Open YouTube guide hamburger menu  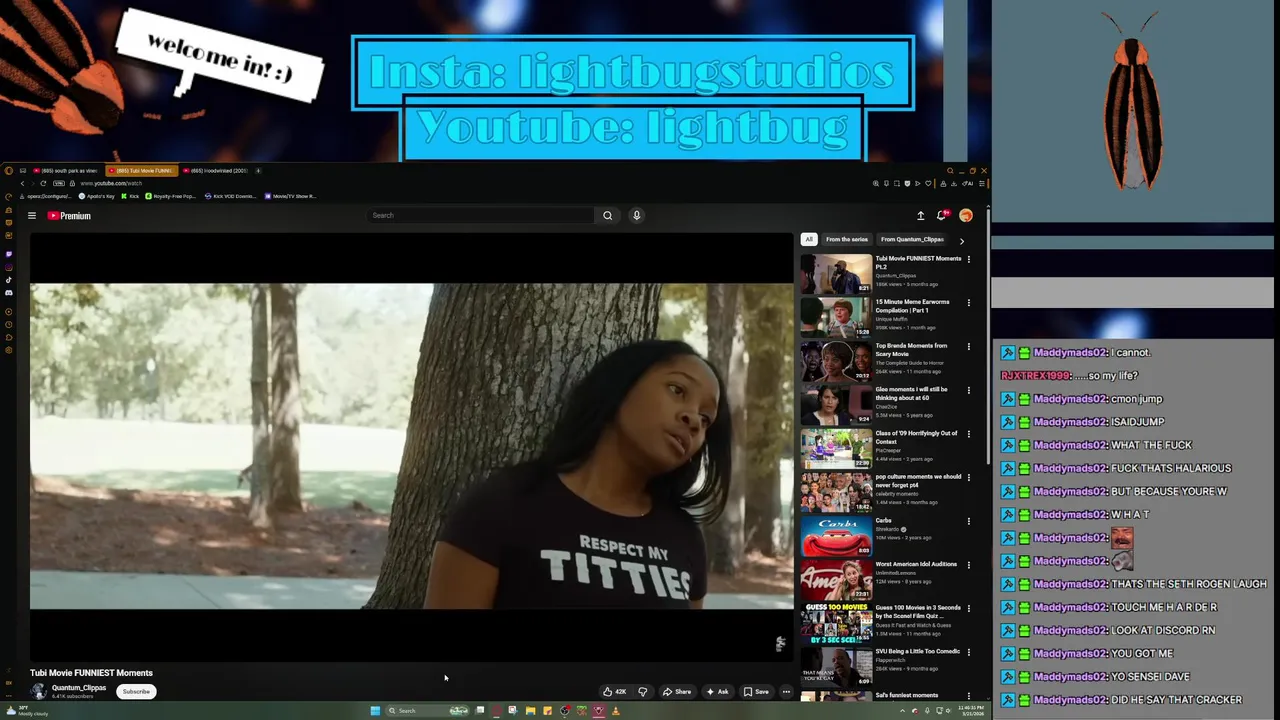point(32,215)
